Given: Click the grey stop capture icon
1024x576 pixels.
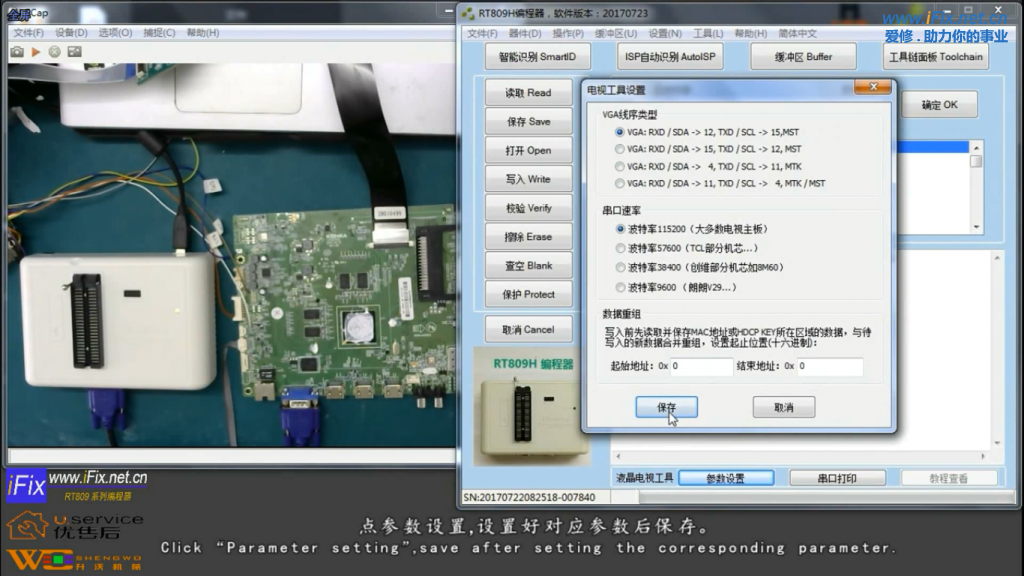Looking at the screenshot, I should coord(54,51).
